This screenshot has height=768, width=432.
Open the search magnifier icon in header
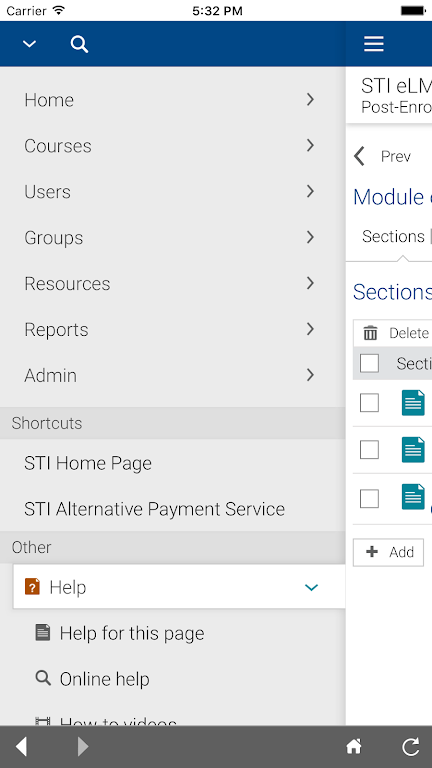(x=79, y=44)
